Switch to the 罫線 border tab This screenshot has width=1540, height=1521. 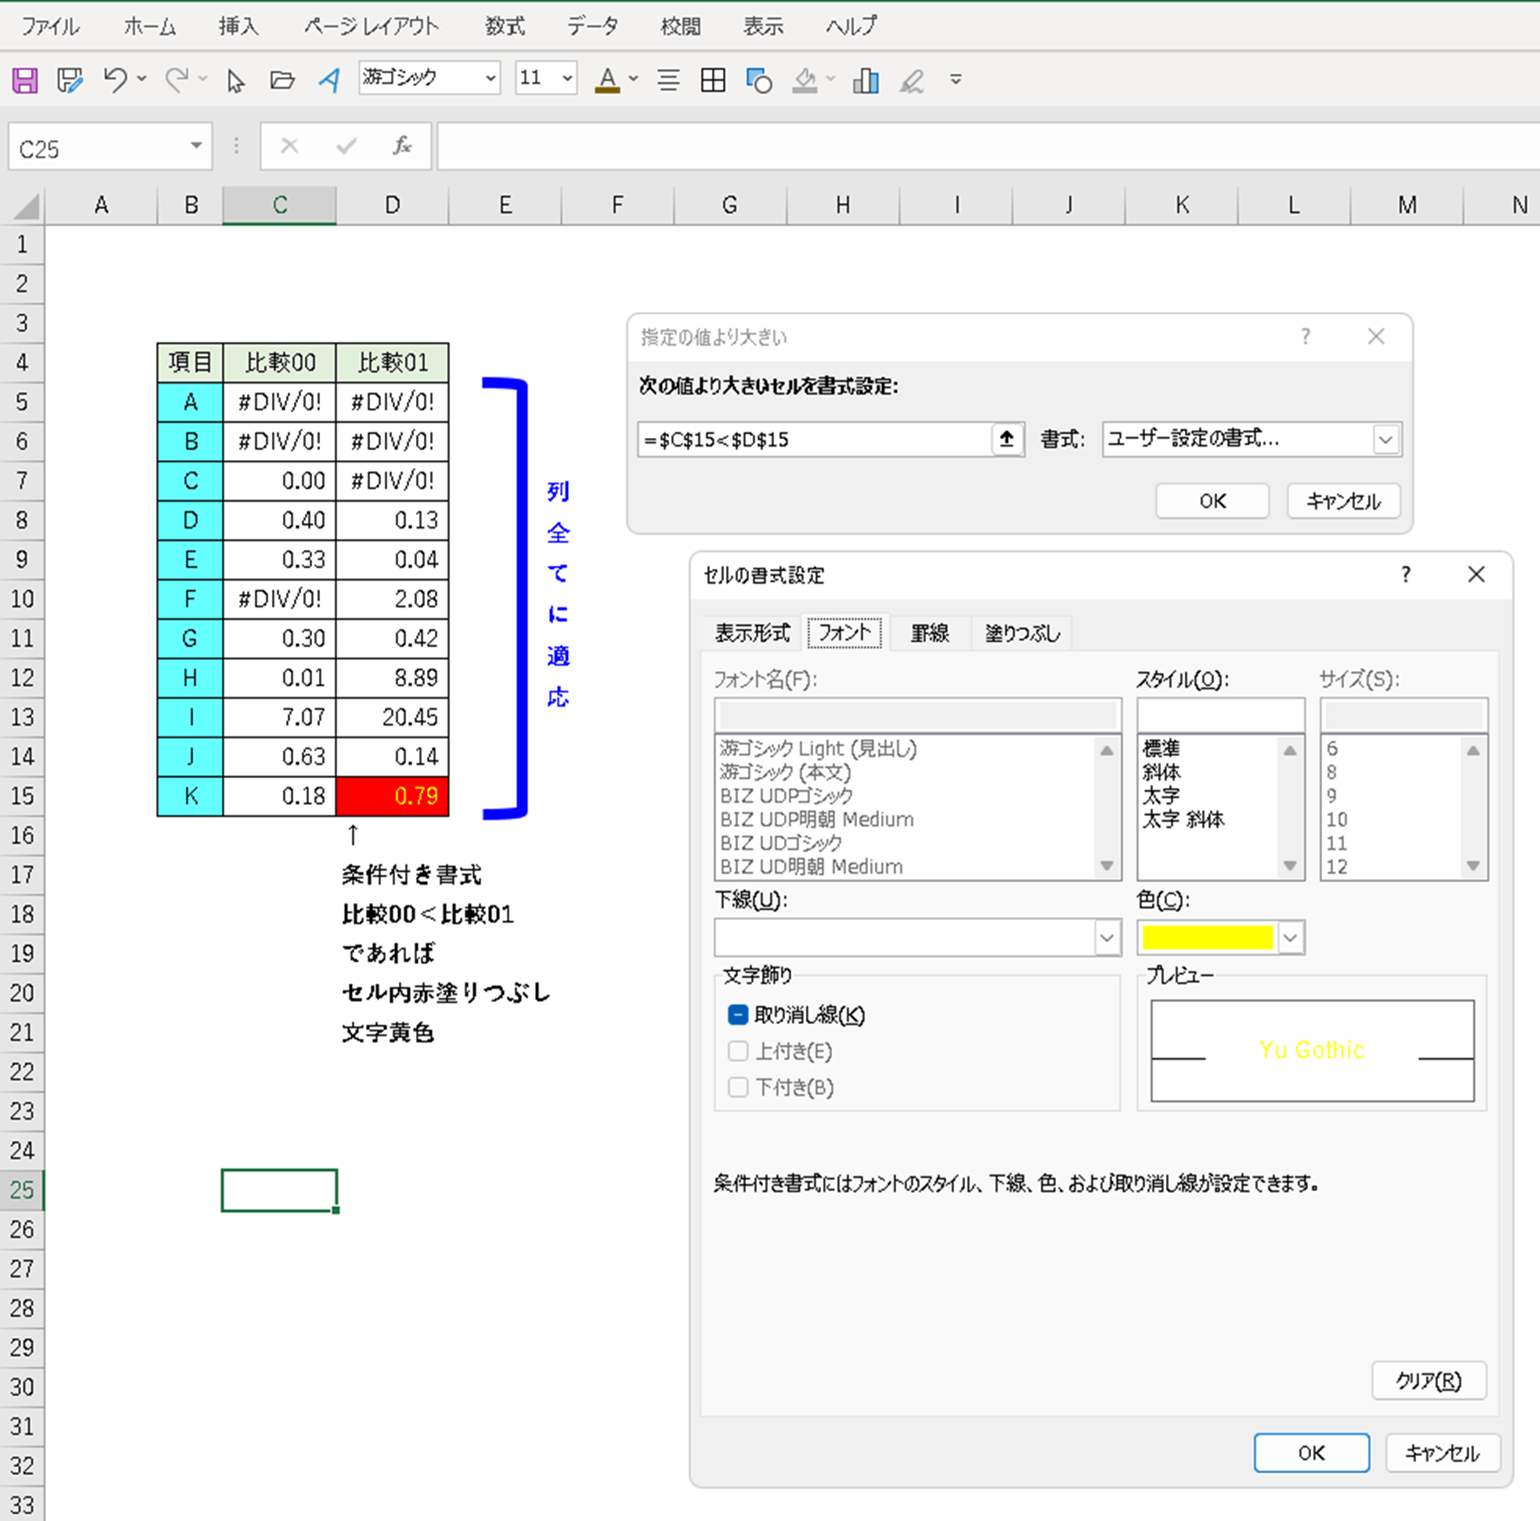click(929, 632)
